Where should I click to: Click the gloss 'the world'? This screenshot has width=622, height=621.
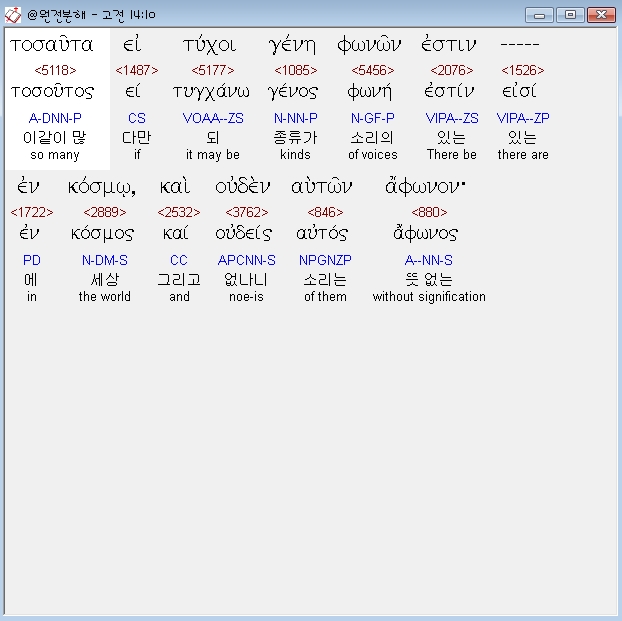[x=105, y=296]
